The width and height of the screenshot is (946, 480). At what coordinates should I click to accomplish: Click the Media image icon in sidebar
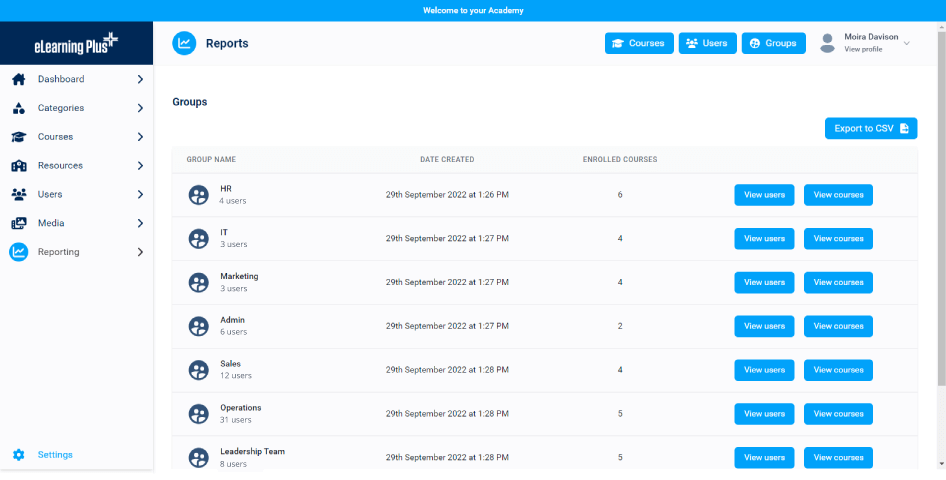point(18,223)
